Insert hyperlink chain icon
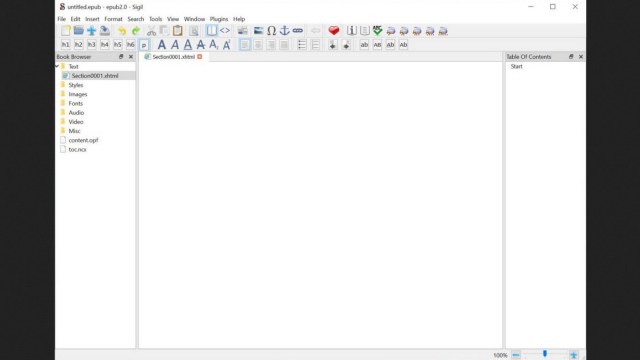The height and width of the screenshot is (360, 640). [x=298, y=31]
